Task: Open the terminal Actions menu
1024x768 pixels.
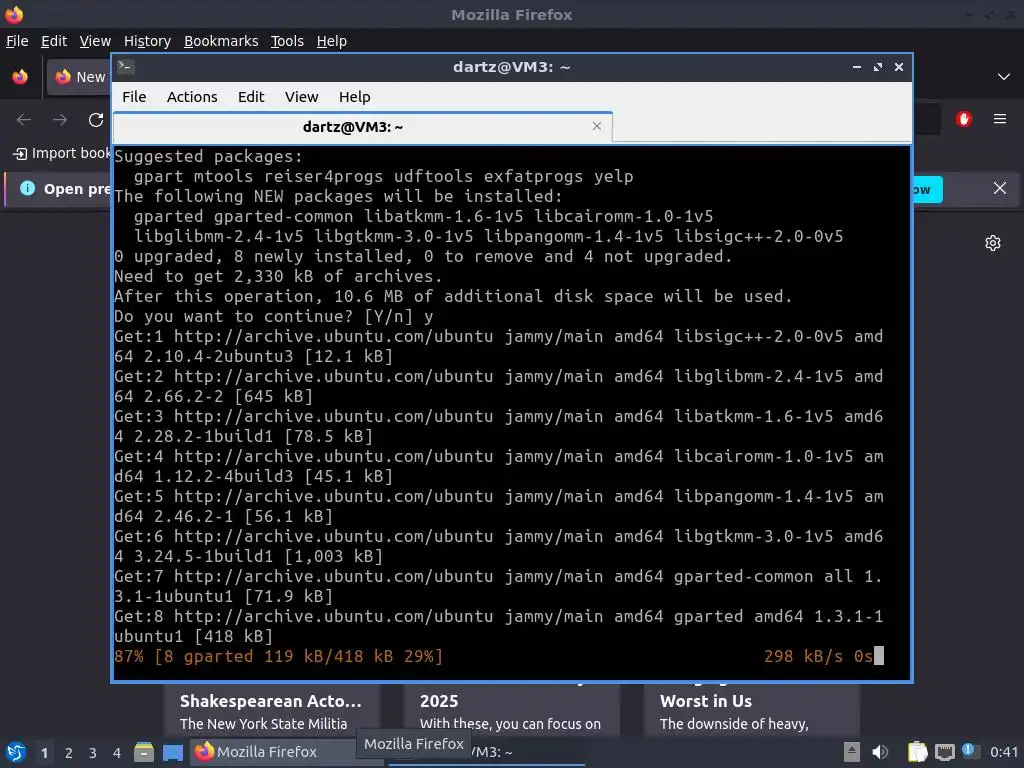Action: point(192,97)
